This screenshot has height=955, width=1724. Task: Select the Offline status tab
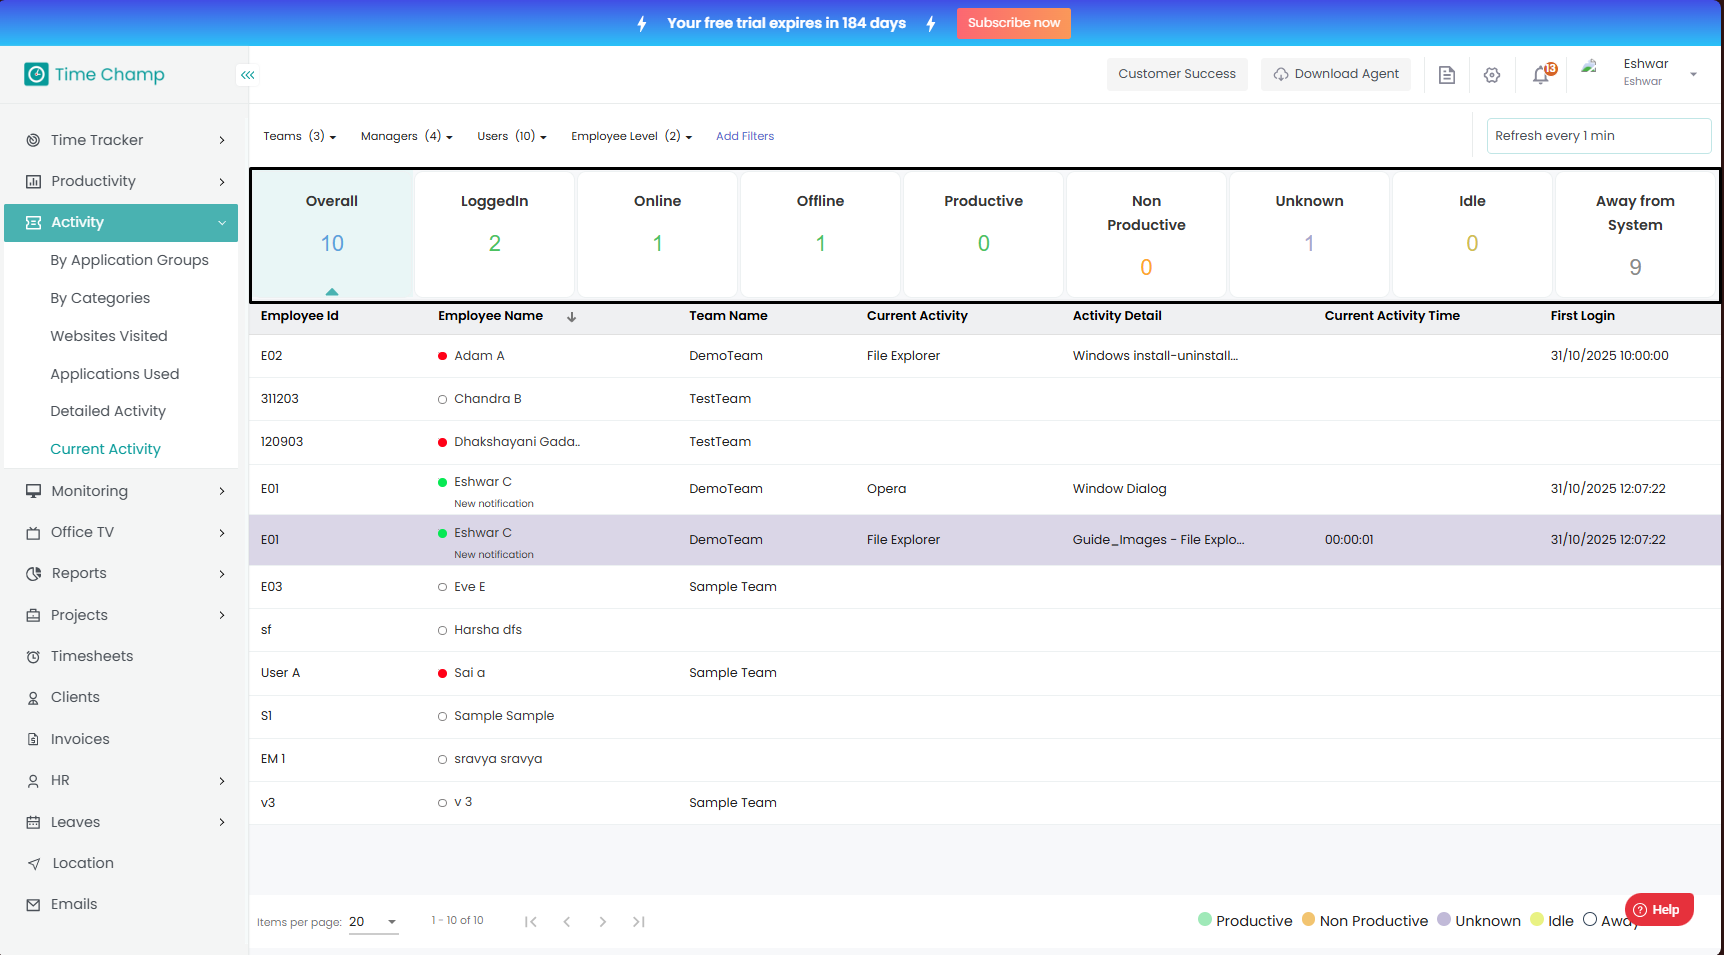tap(820, 234)
